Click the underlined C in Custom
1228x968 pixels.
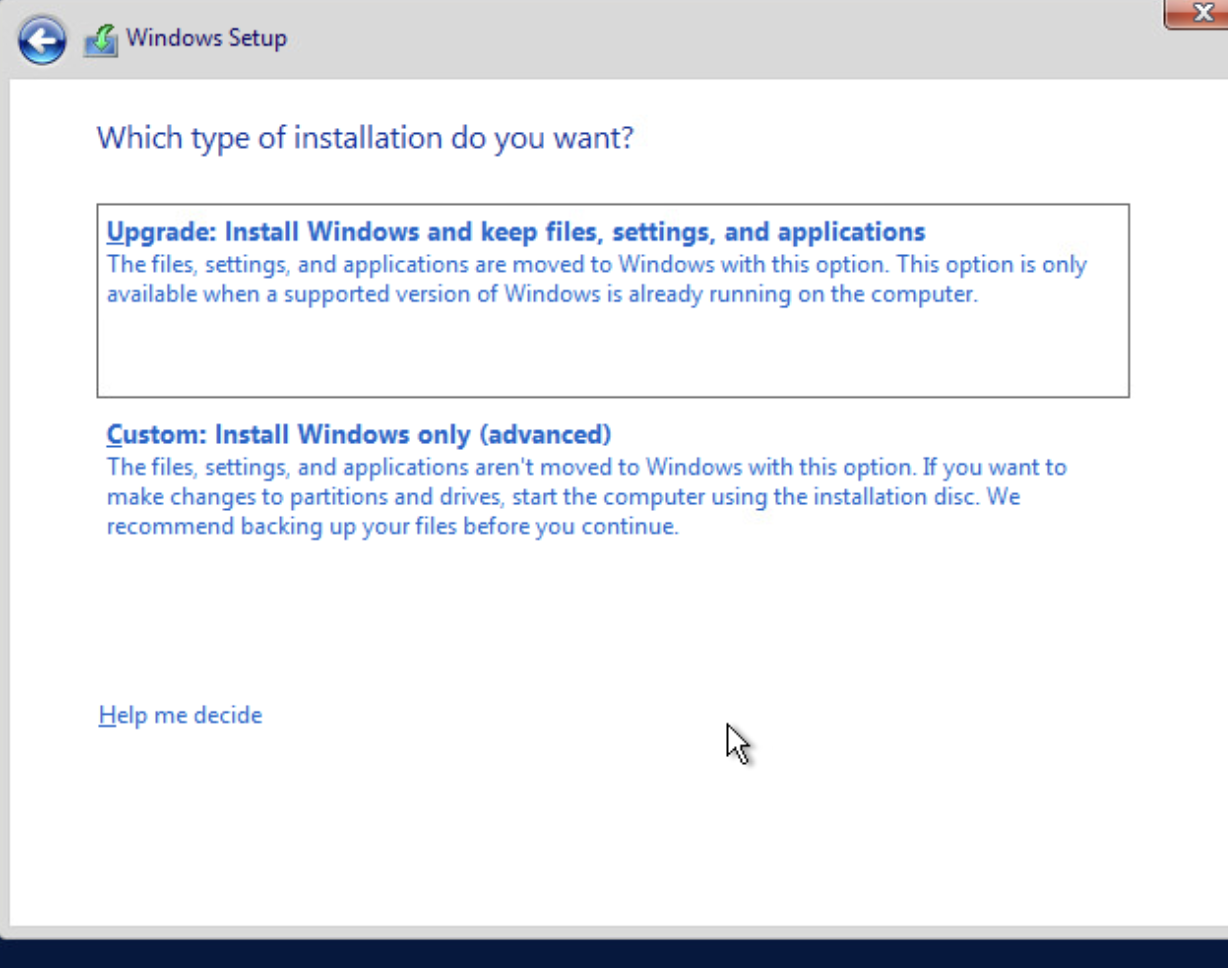click(x=115, y=434)
